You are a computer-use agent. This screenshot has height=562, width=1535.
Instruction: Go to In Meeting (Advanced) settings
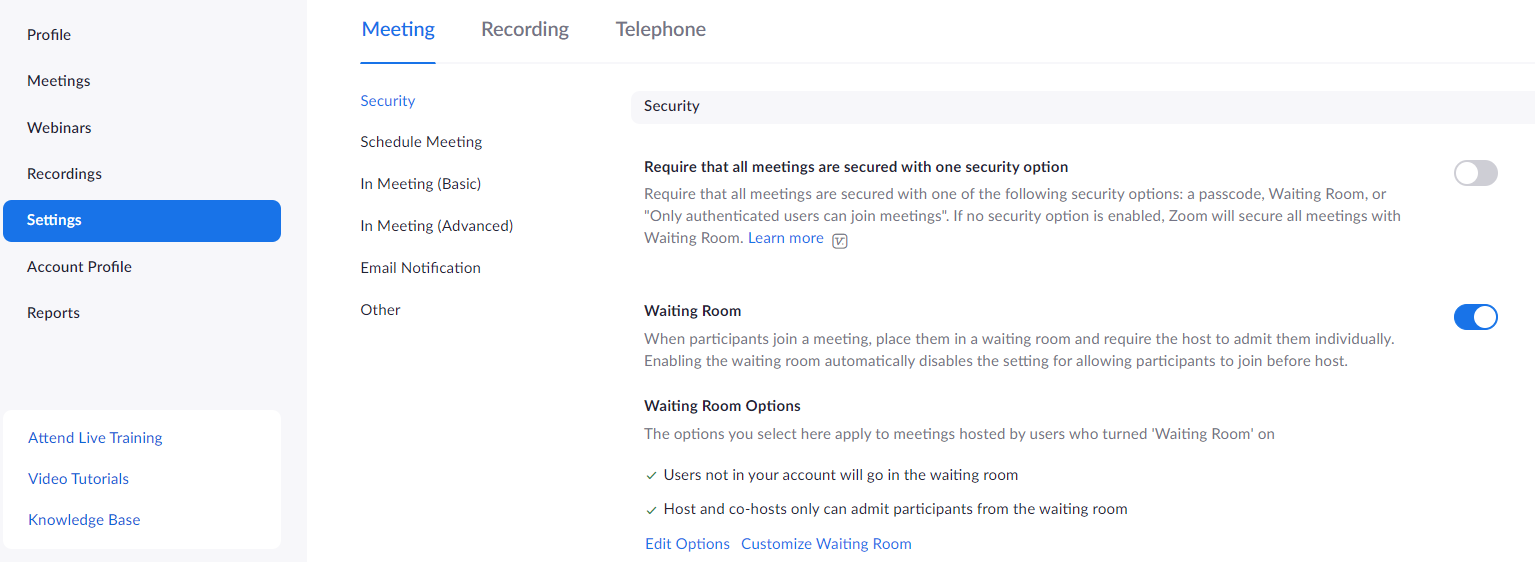tap(436, 226)
